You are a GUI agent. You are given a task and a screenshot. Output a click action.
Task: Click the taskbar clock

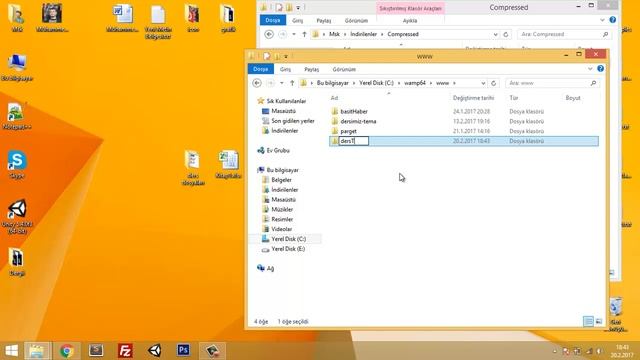(x=622, y=351)
